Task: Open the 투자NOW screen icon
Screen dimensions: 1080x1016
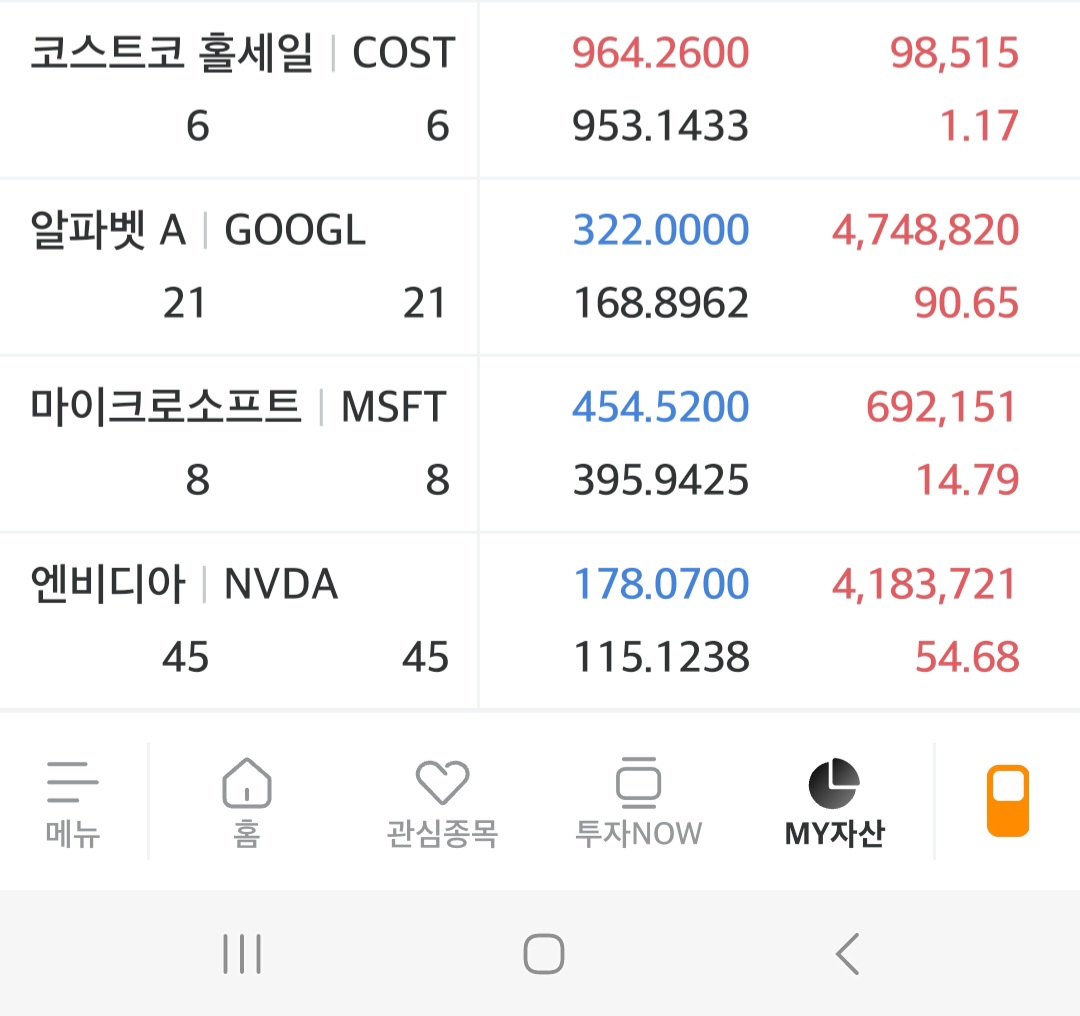Action: 638,782
